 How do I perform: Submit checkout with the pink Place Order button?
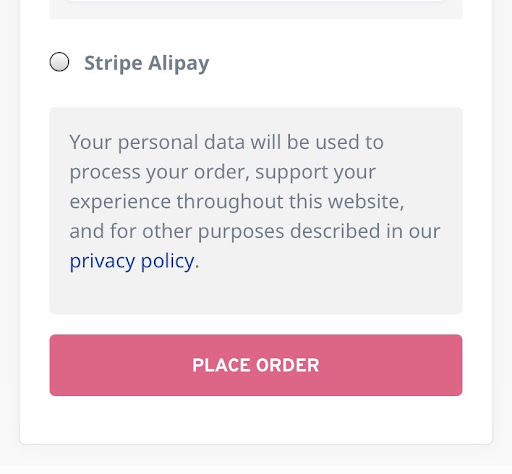[256, 365]
